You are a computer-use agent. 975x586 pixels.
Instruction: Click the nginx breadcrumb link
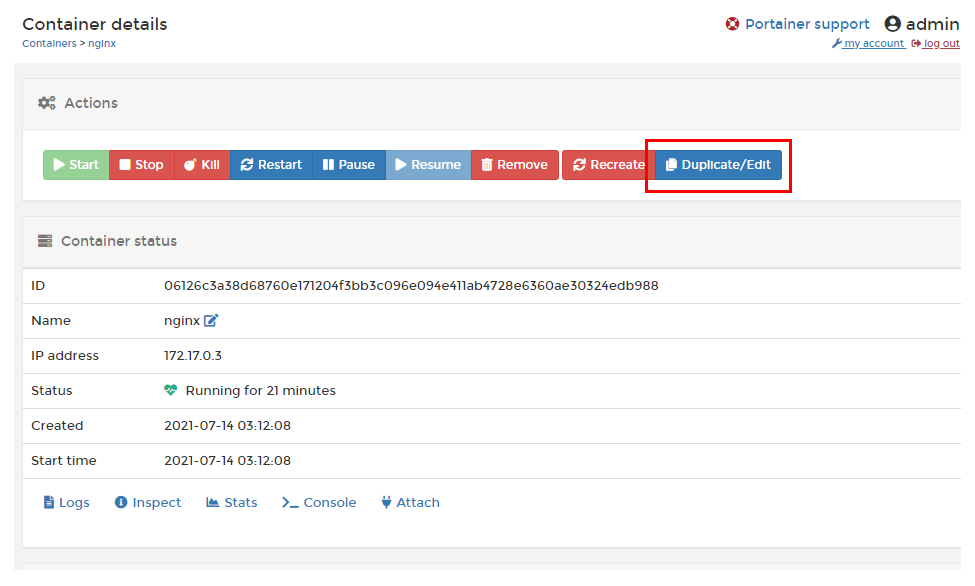click(x=102, y=44)
